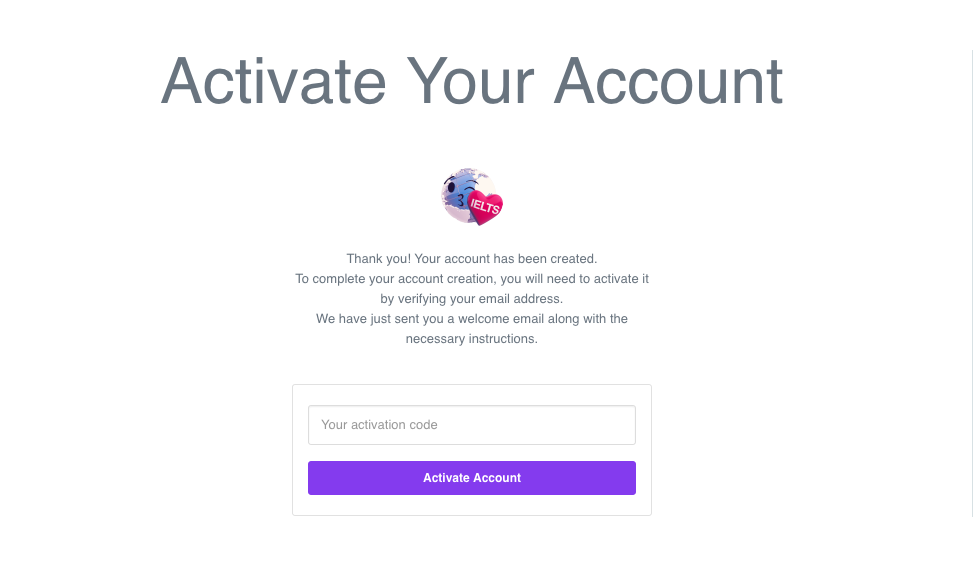Click the word "Activate" in the heading
The image size is (975, 562).
click(273, 81)
